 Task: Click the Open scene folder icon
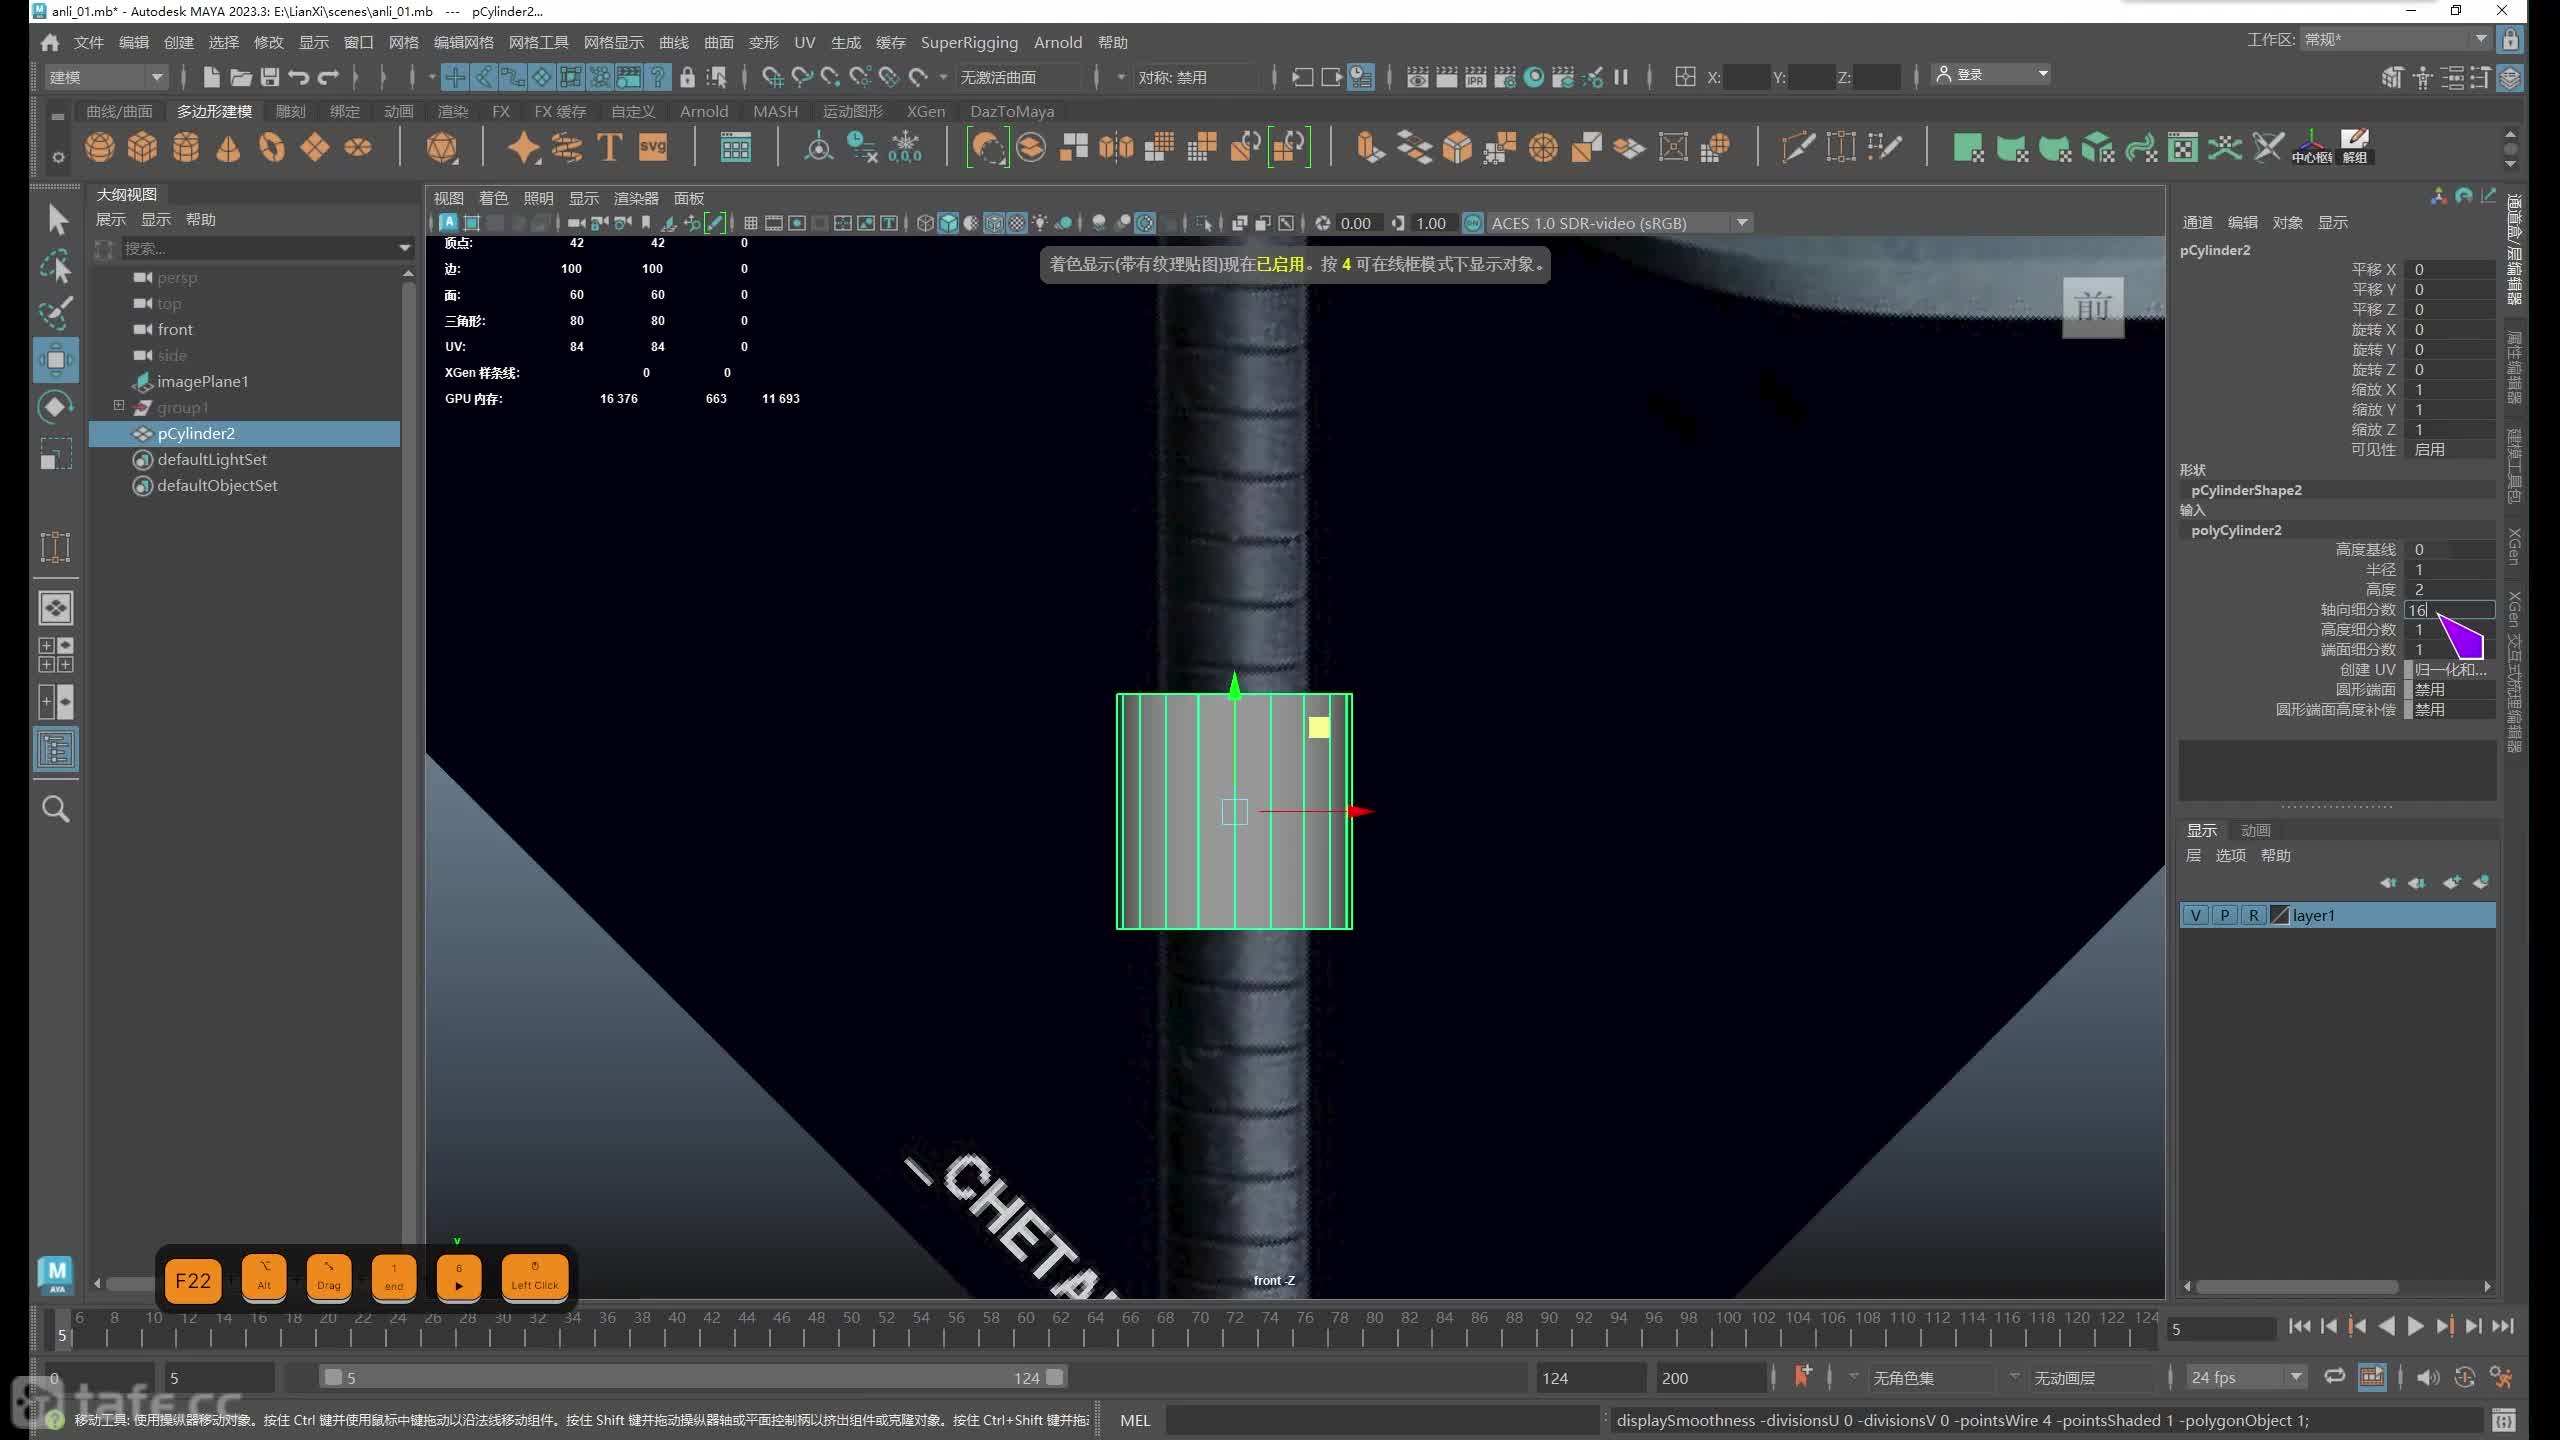pyautogui.click(x=240, y=77)
